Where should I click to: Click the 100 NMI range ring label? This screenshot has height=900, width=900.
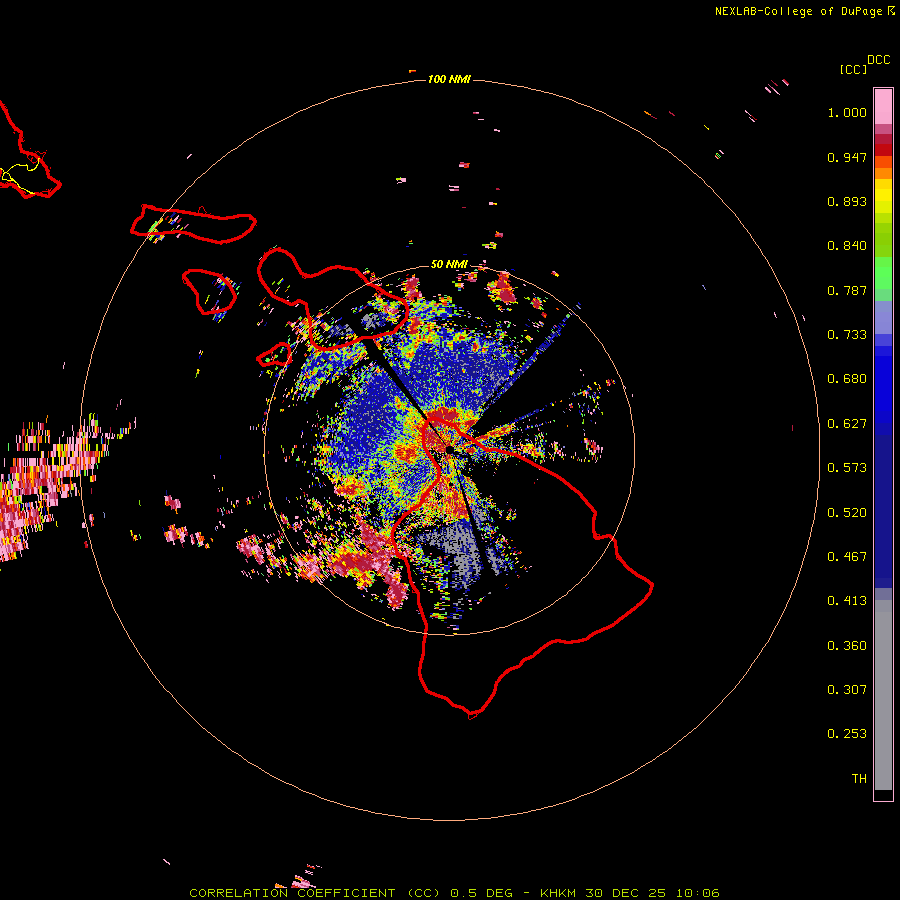(x=449, y=79)
